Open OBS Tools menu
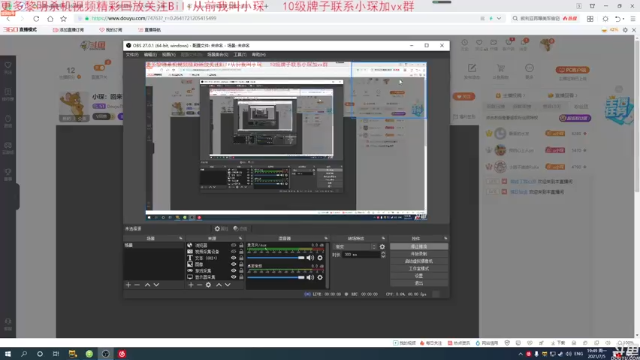Screen dimensions: 640x360 pos(240,55)
